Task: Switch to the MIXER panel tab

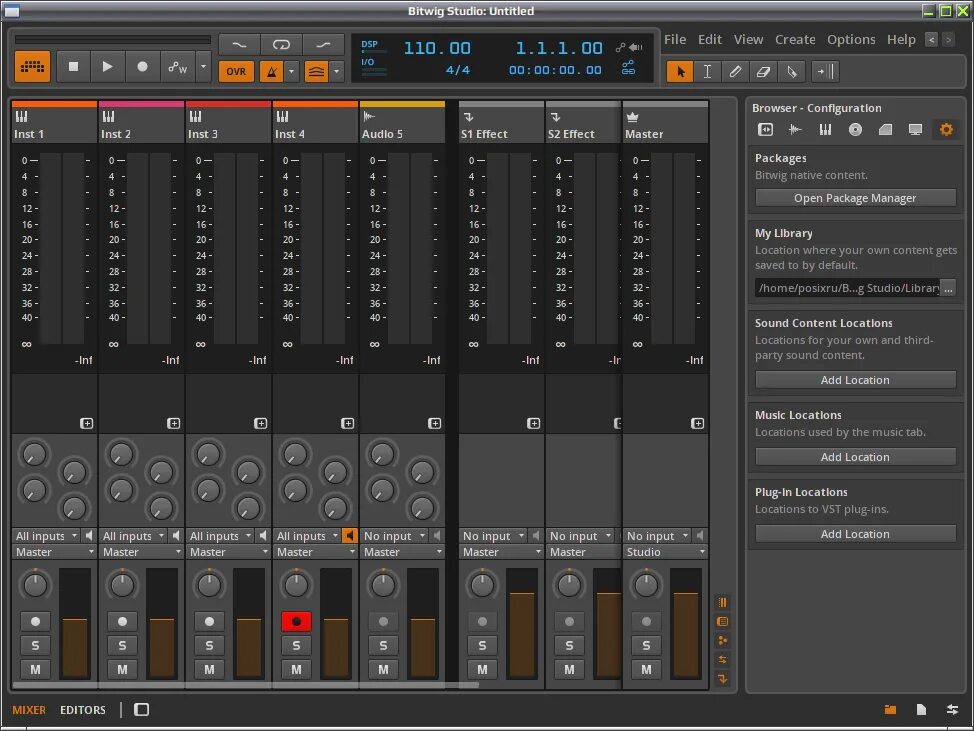Action: (29, 709)
